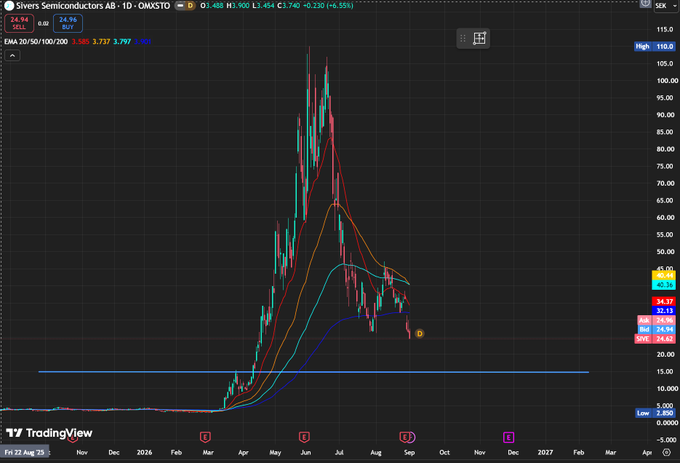Open the SEK currency dropdown
The width and height of the screenshot is (680, 463).
pyautogui.click(x=666, y=6)
